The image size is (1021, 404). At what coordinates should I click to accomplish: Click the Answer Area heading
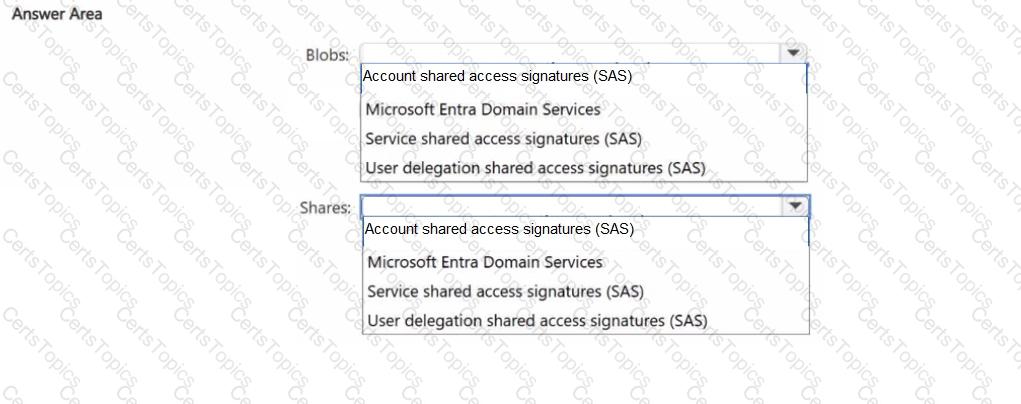pos(57,14)
